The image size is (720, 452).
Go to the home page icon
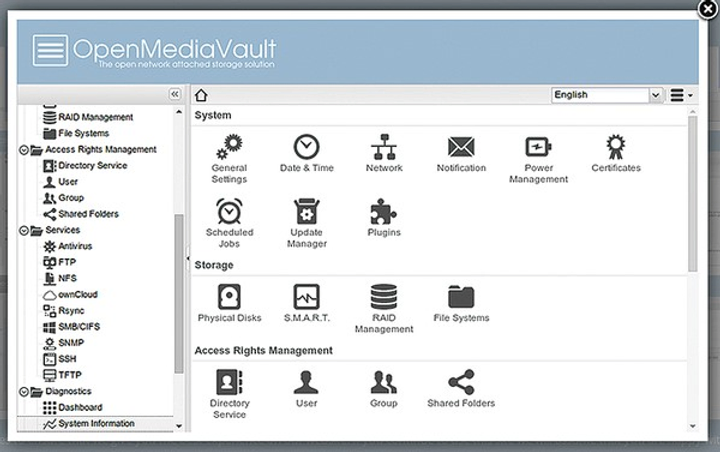click(201, 95)
